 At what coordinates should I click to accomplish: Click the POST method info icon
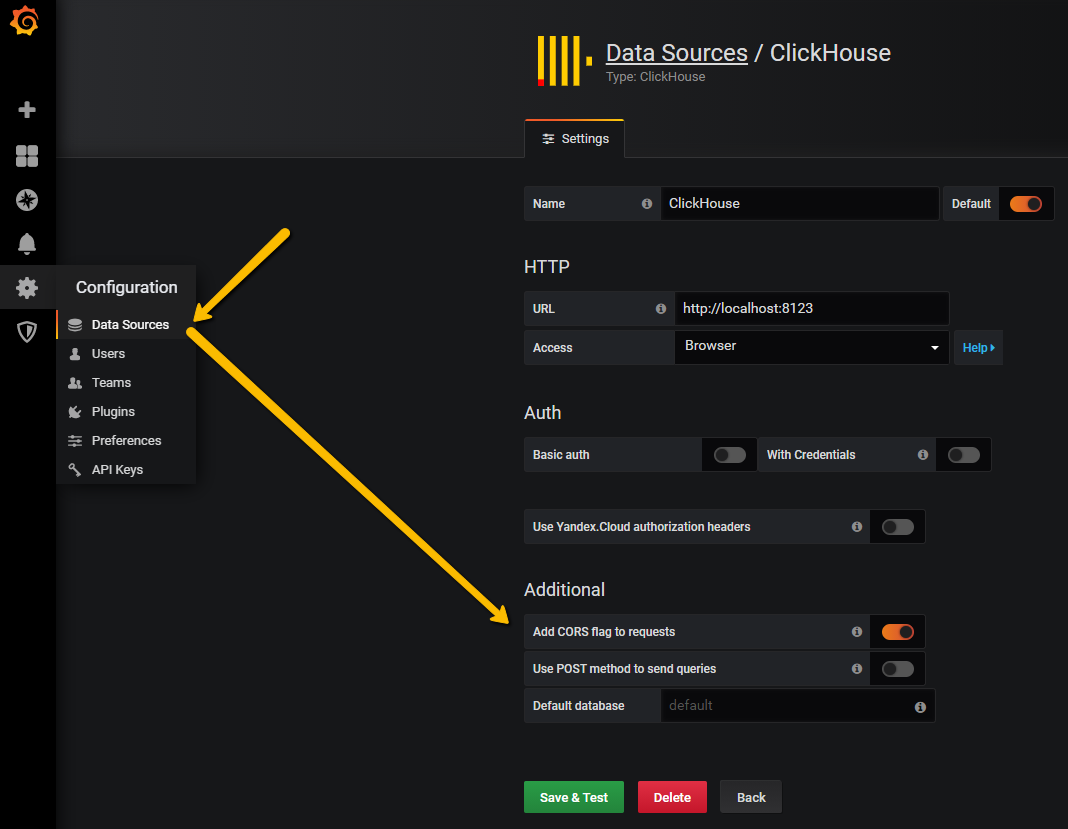pos(857,668)
